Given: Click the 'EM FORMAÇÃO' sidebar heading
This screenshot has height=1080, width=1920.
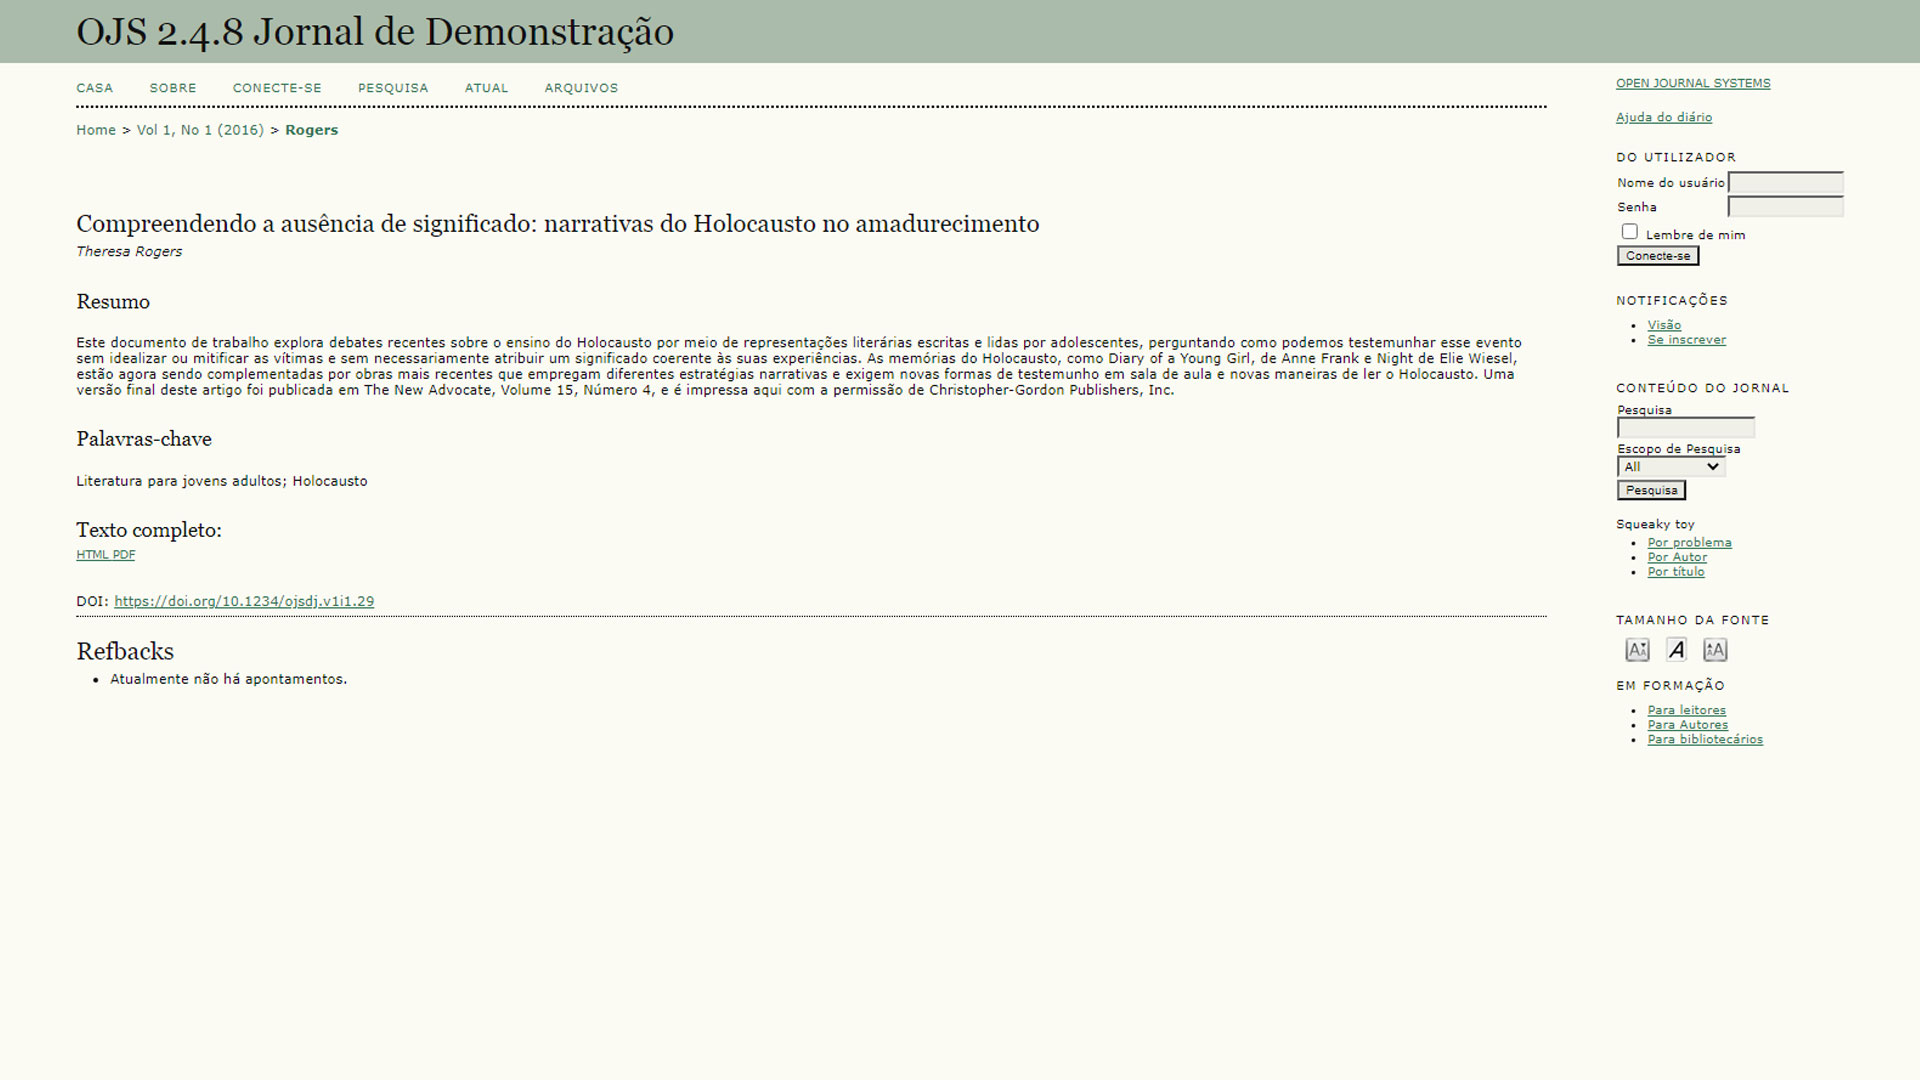Looking at the screenshot, I should tap(1670, 686).
